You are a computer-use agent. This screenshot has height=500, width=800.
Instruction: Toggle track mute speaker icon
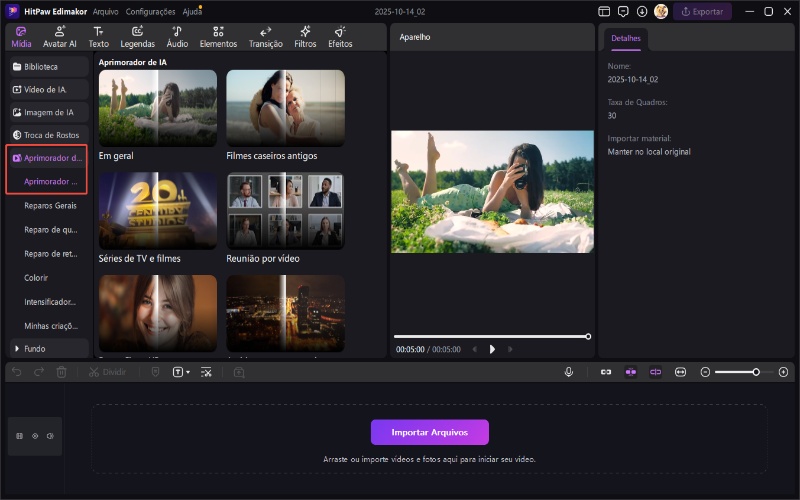tap(49, 436)
